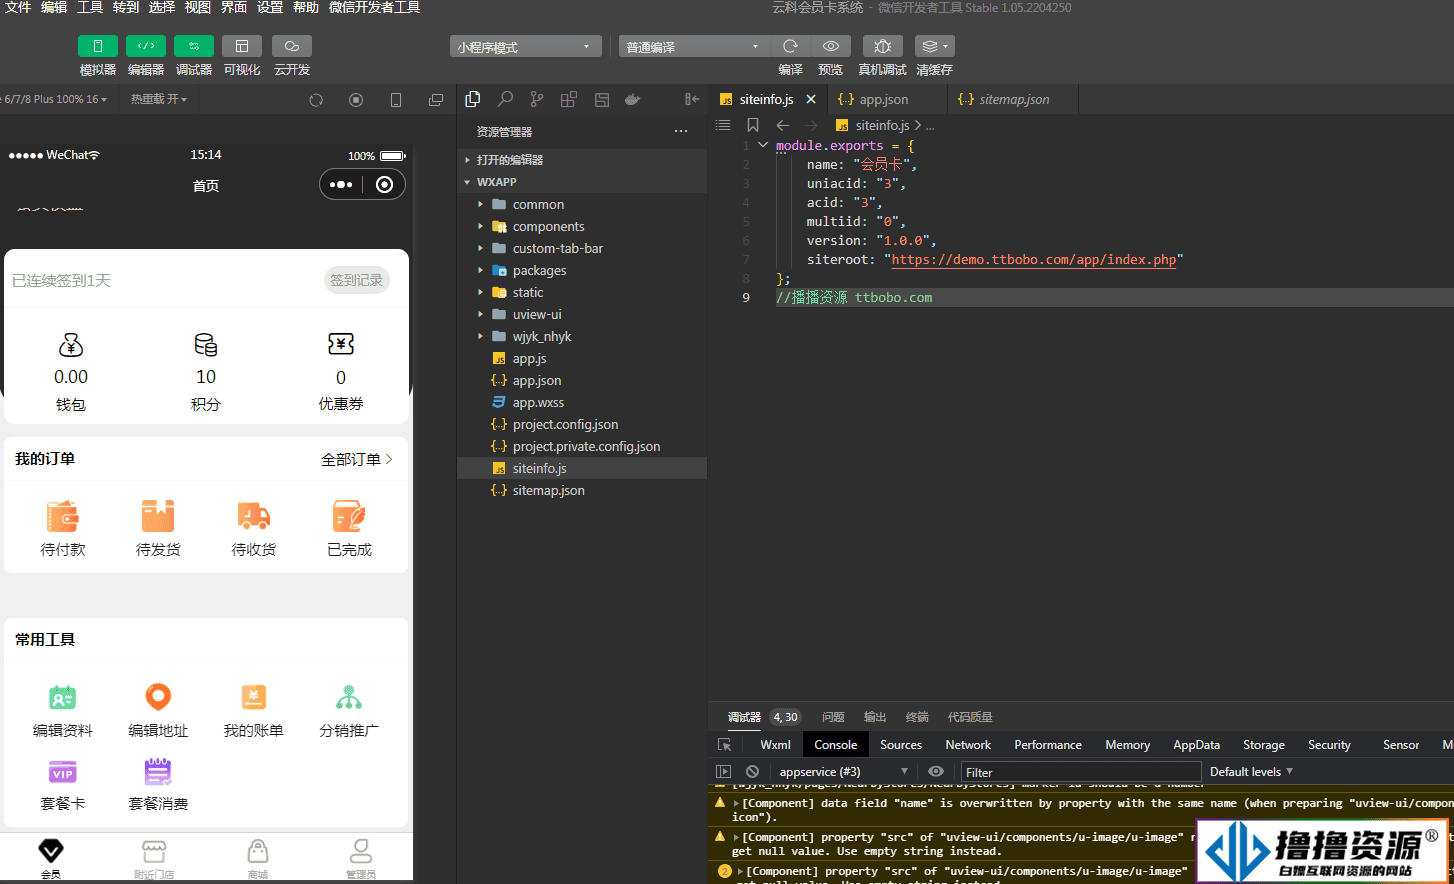This screenshot has height=884, width=1454.
Task: Collapse the sidebar panel arrow icon
Action: pos(691,99)
